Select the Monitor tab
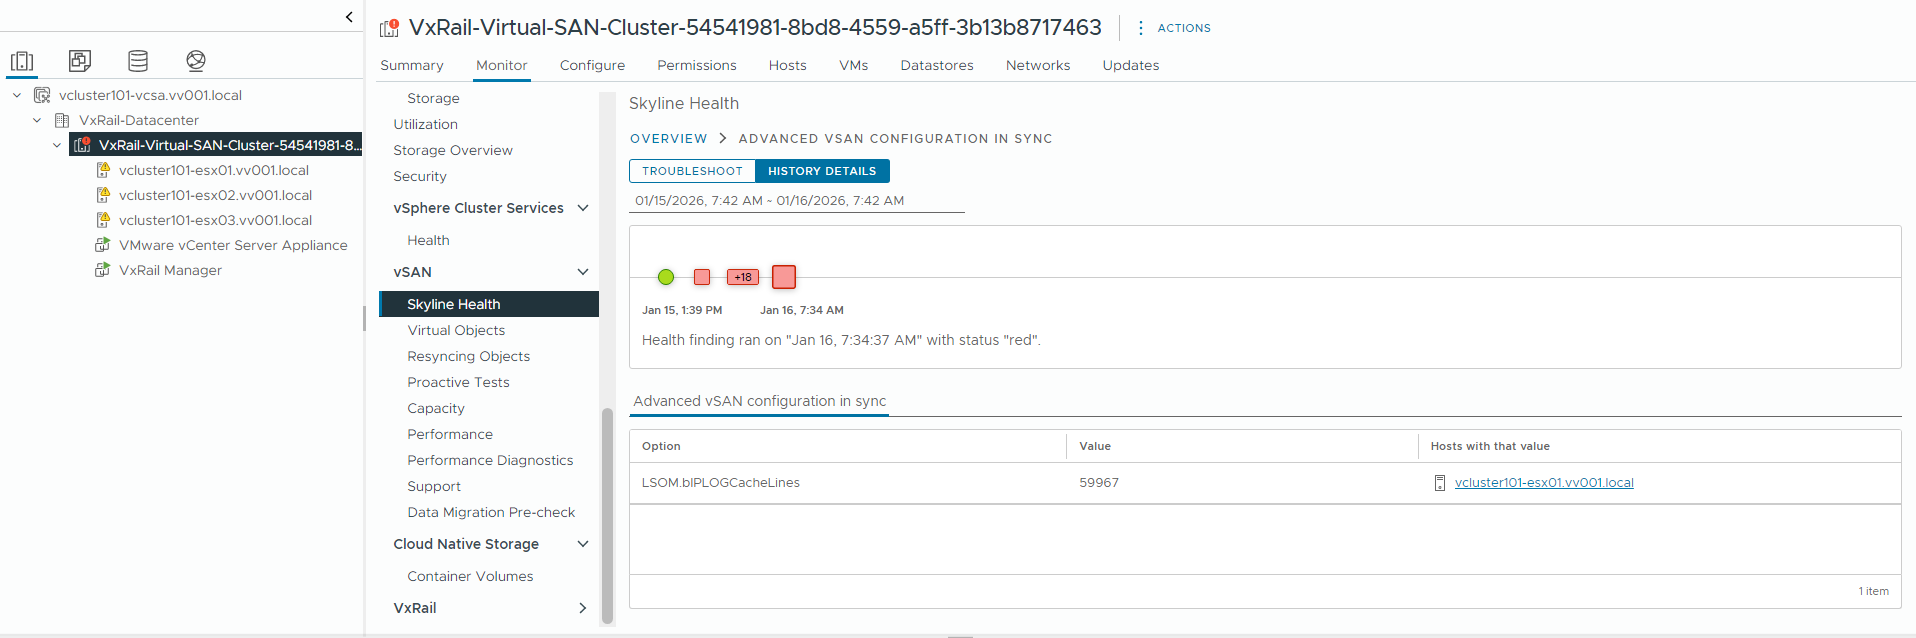1916x638 pixels. [x=502, y=65]
